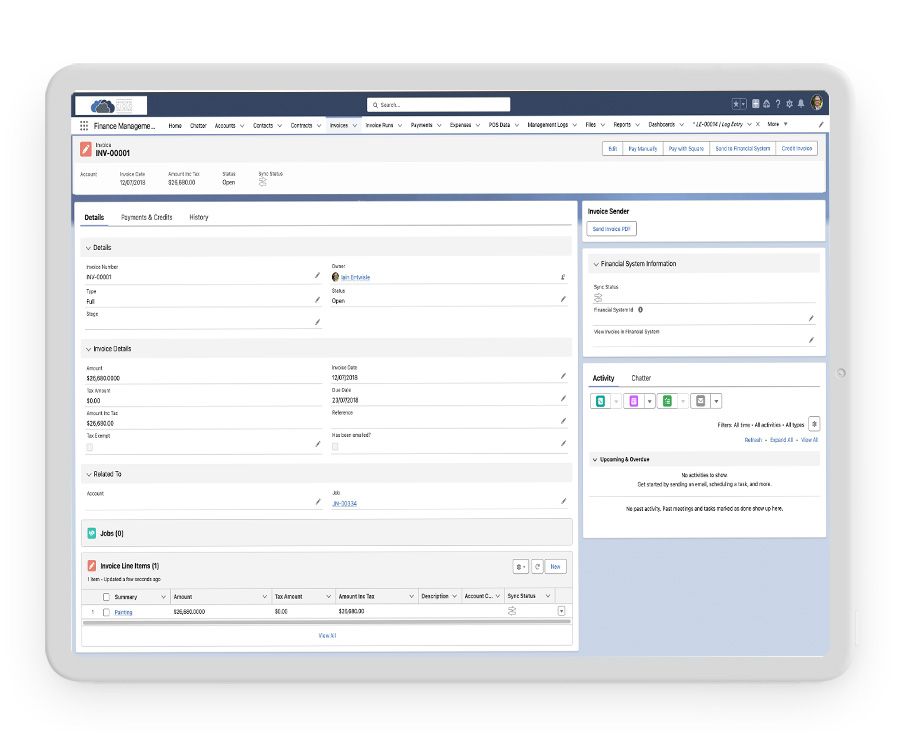
Task: Click the help question mark icon
Action: 778,104
